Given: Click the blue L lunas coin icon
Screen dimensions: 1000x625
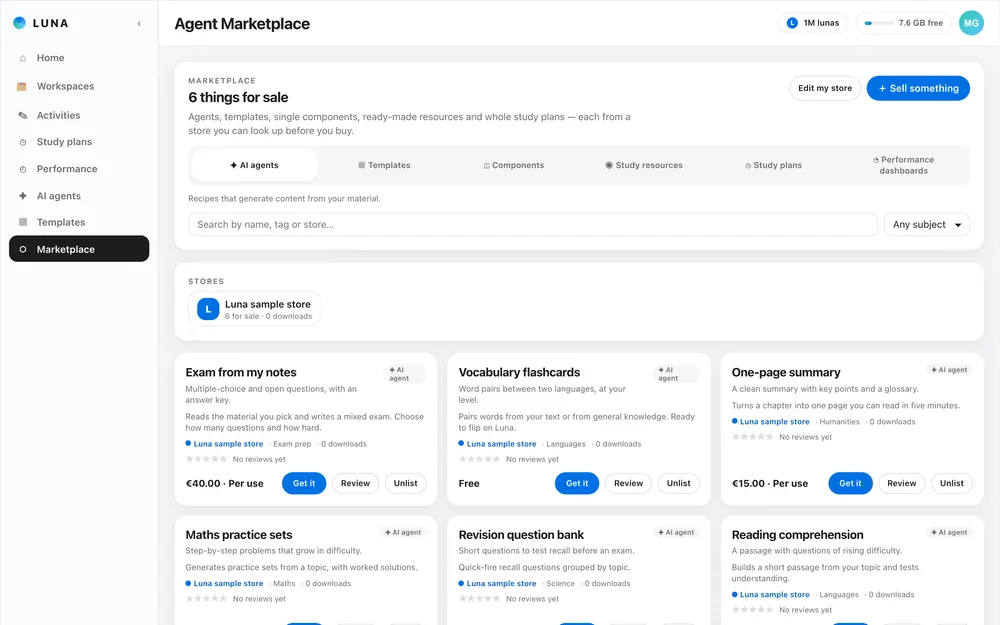Looking at the screenshot, I should [792, 23].
